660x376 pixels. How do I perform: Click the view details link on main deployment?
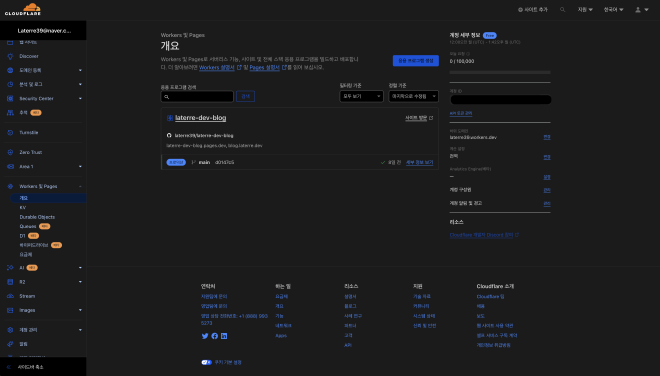(419, 163)
